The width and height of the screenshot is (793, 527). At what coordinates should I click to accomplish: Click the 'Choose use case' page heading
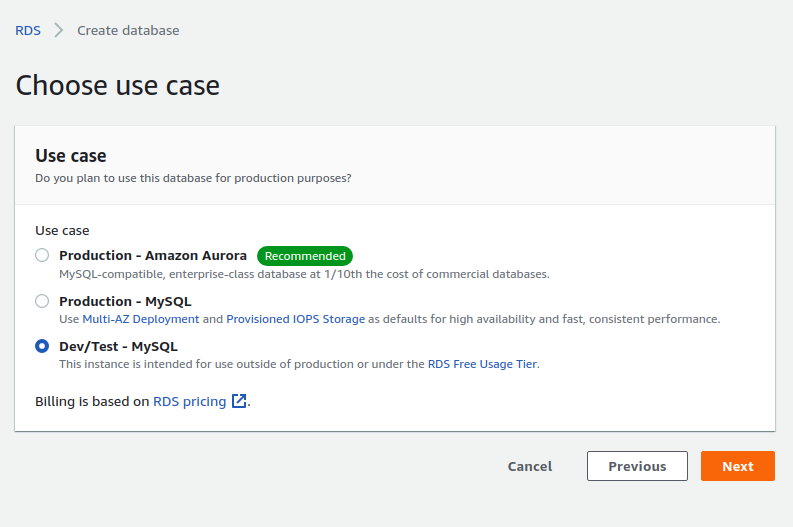(x=117, y=85)
